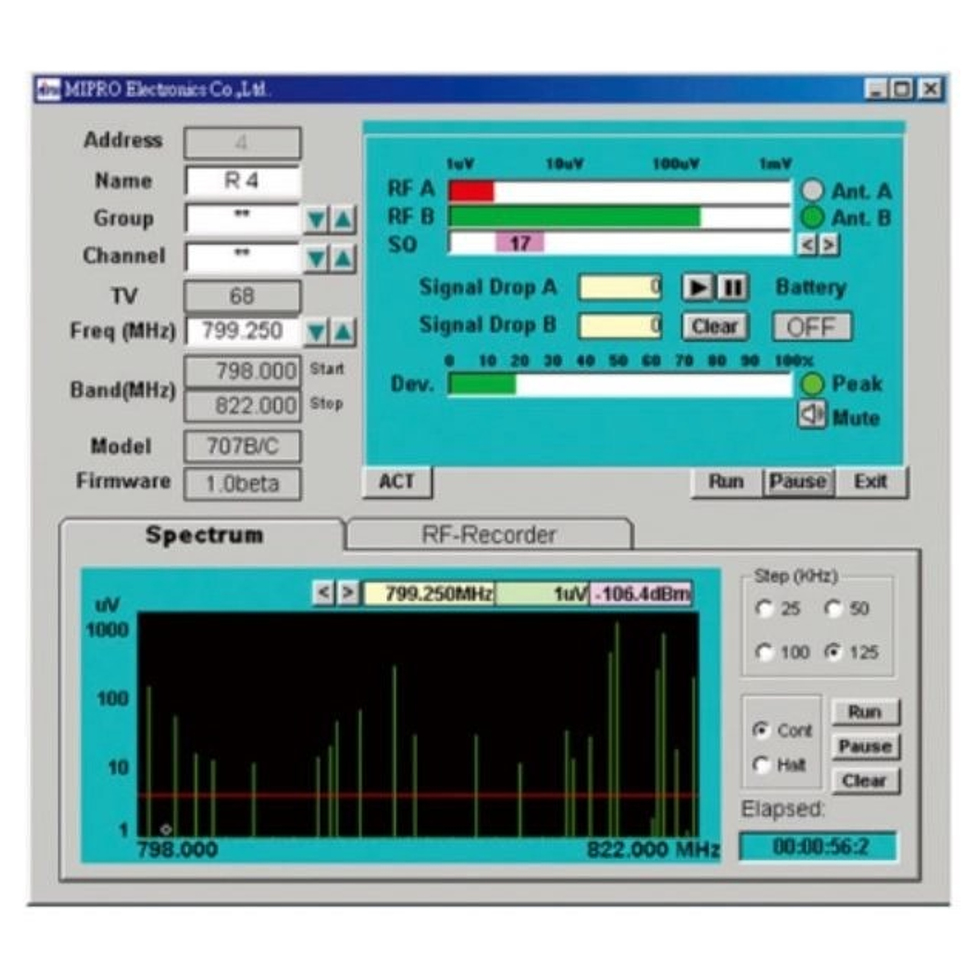980x980 pixels.
Task: Select the 50 KHz step radio
Action: point(832,608)
